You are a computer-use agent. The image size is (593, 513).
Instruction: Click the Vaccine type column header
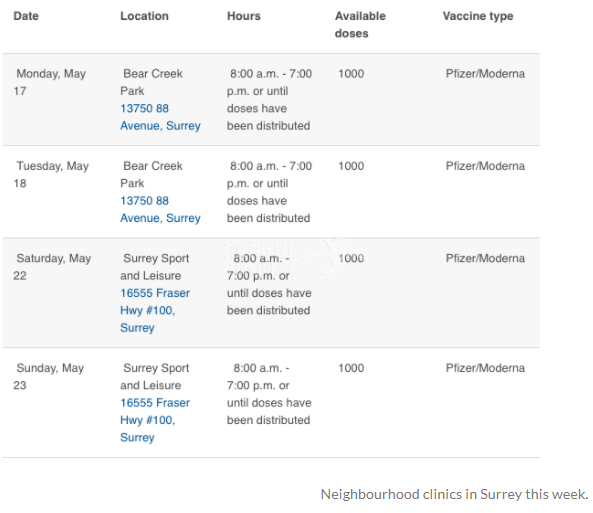478,16
